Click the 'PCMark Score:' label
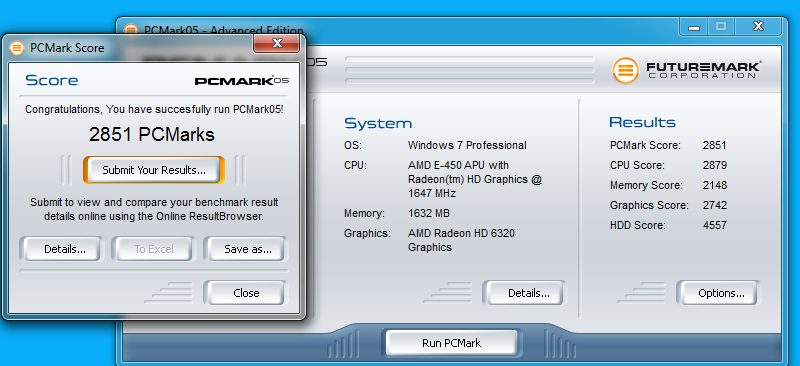Viewport: 800px width, 366px height. tap(645, 145)
